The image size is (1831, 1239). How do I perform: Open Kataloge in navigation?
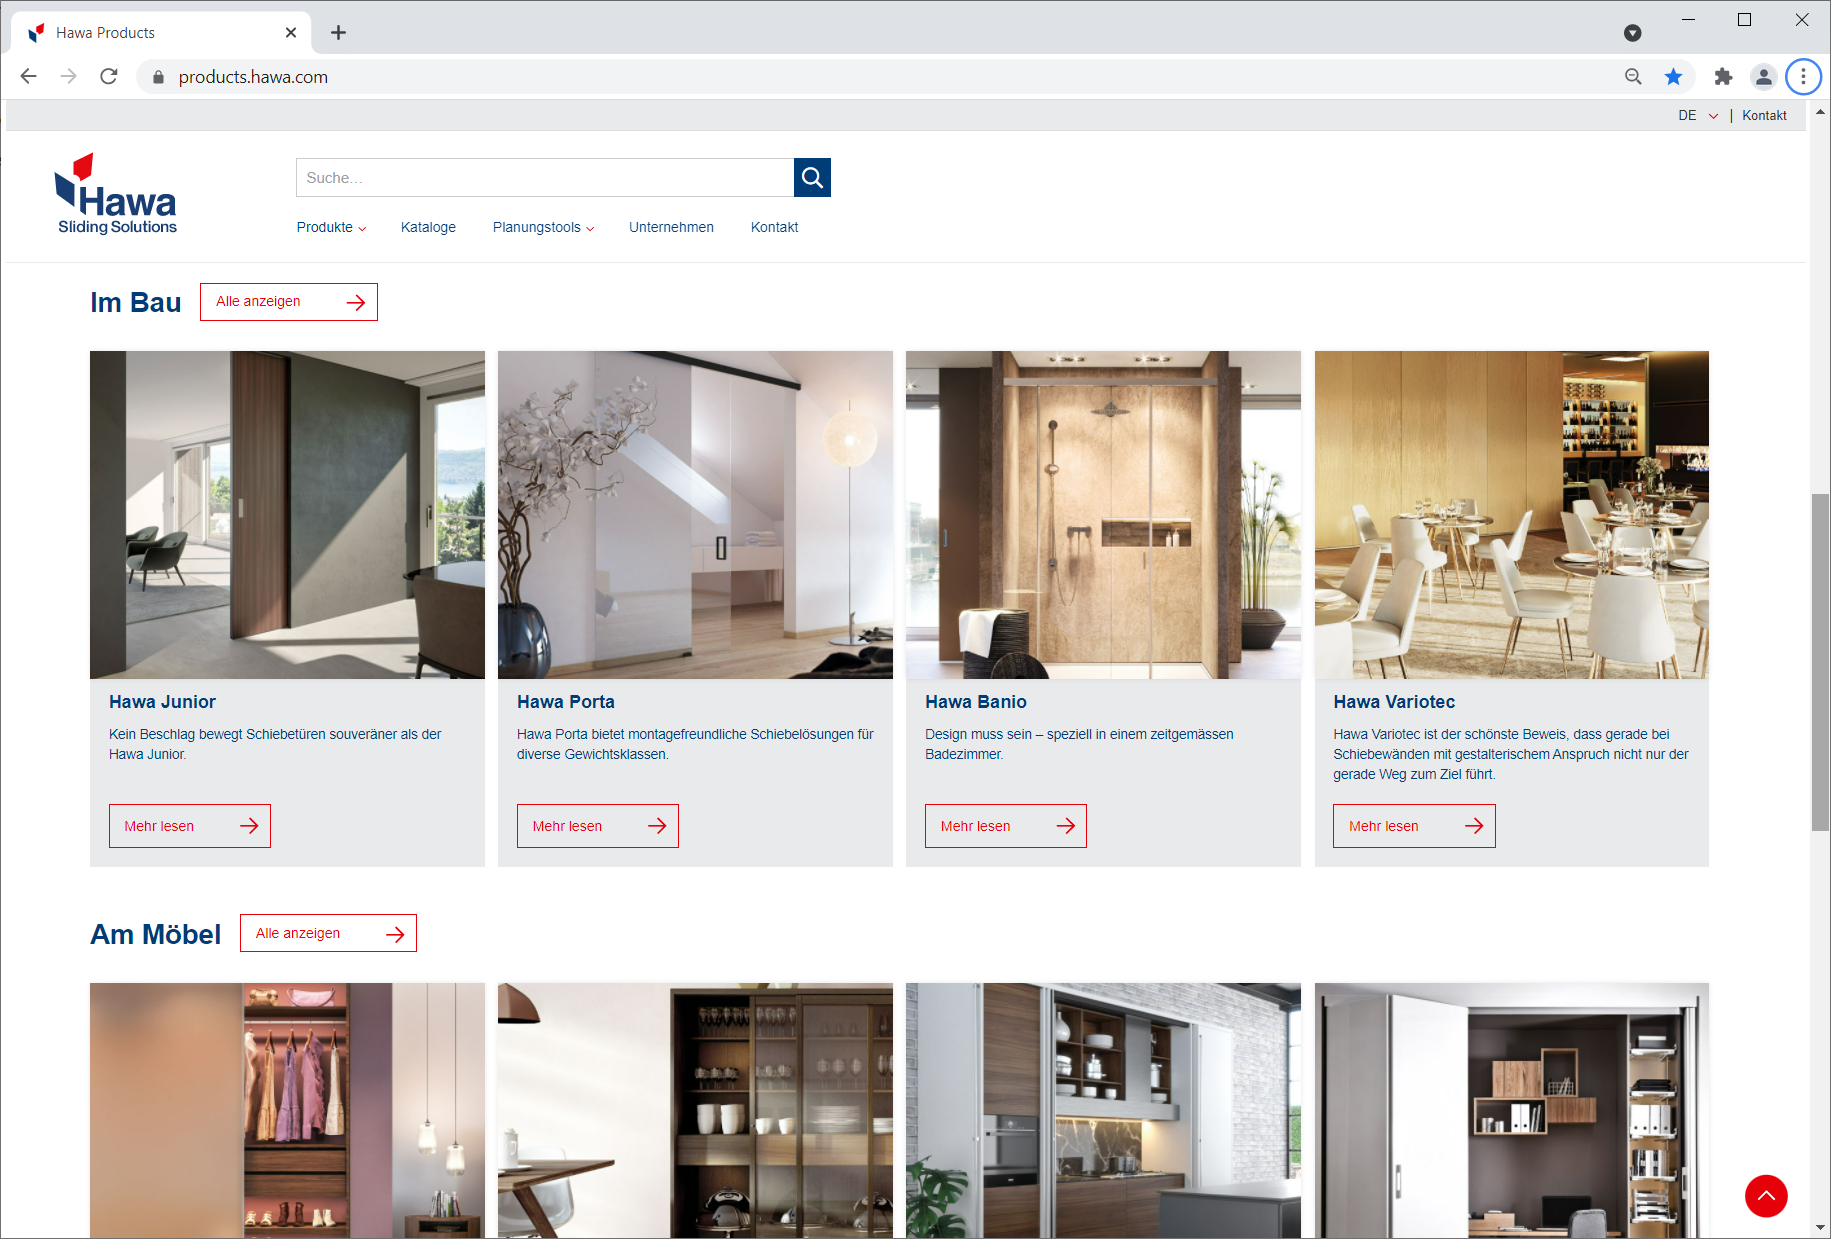click(428, 228)
